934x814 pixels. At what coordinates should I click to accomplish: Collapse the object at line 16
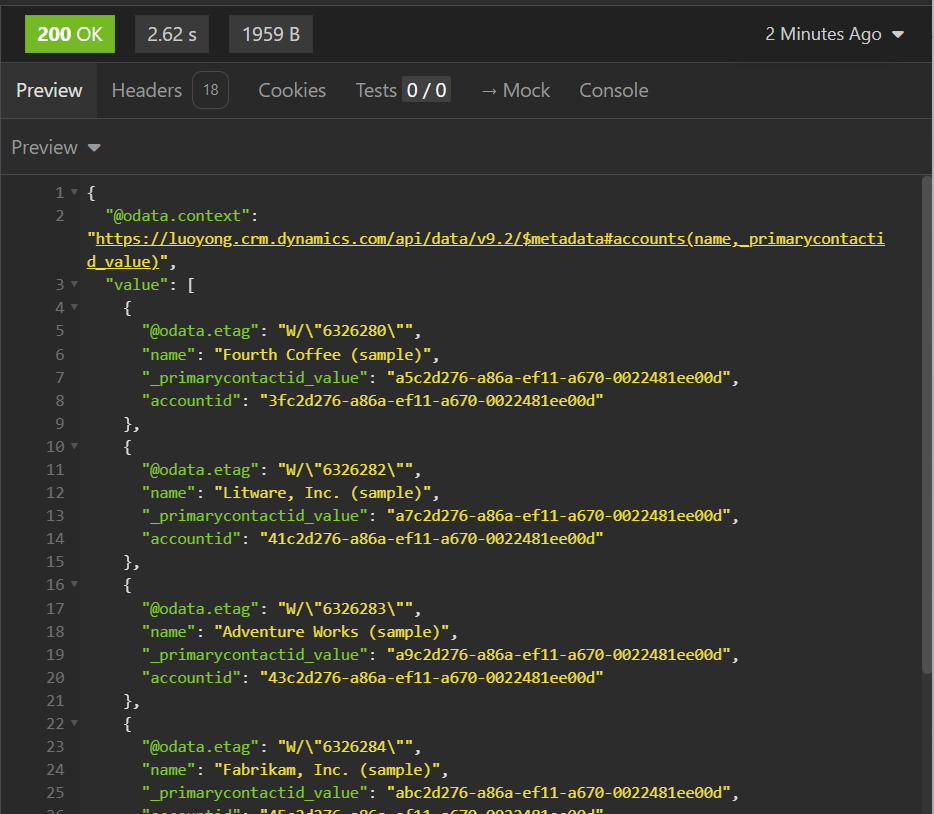pos(74,584)
